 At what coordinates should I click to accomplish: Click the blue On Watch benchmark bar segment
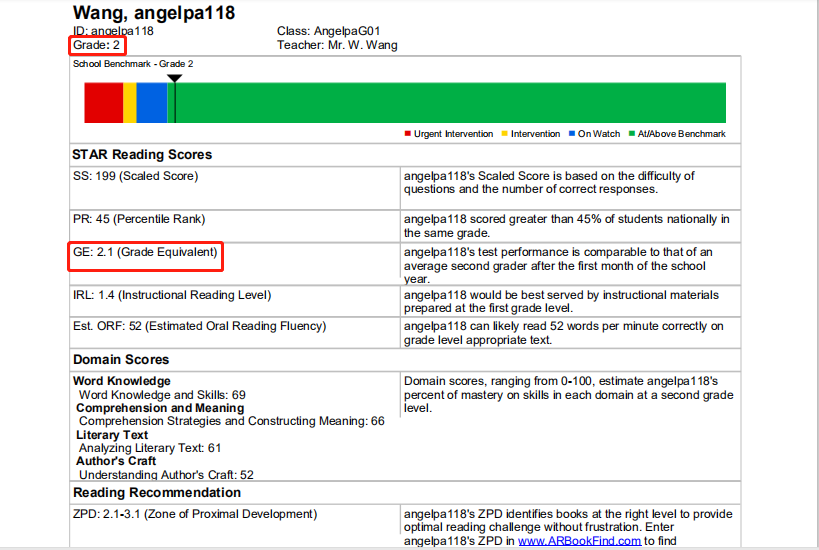[x=151, y=103]
